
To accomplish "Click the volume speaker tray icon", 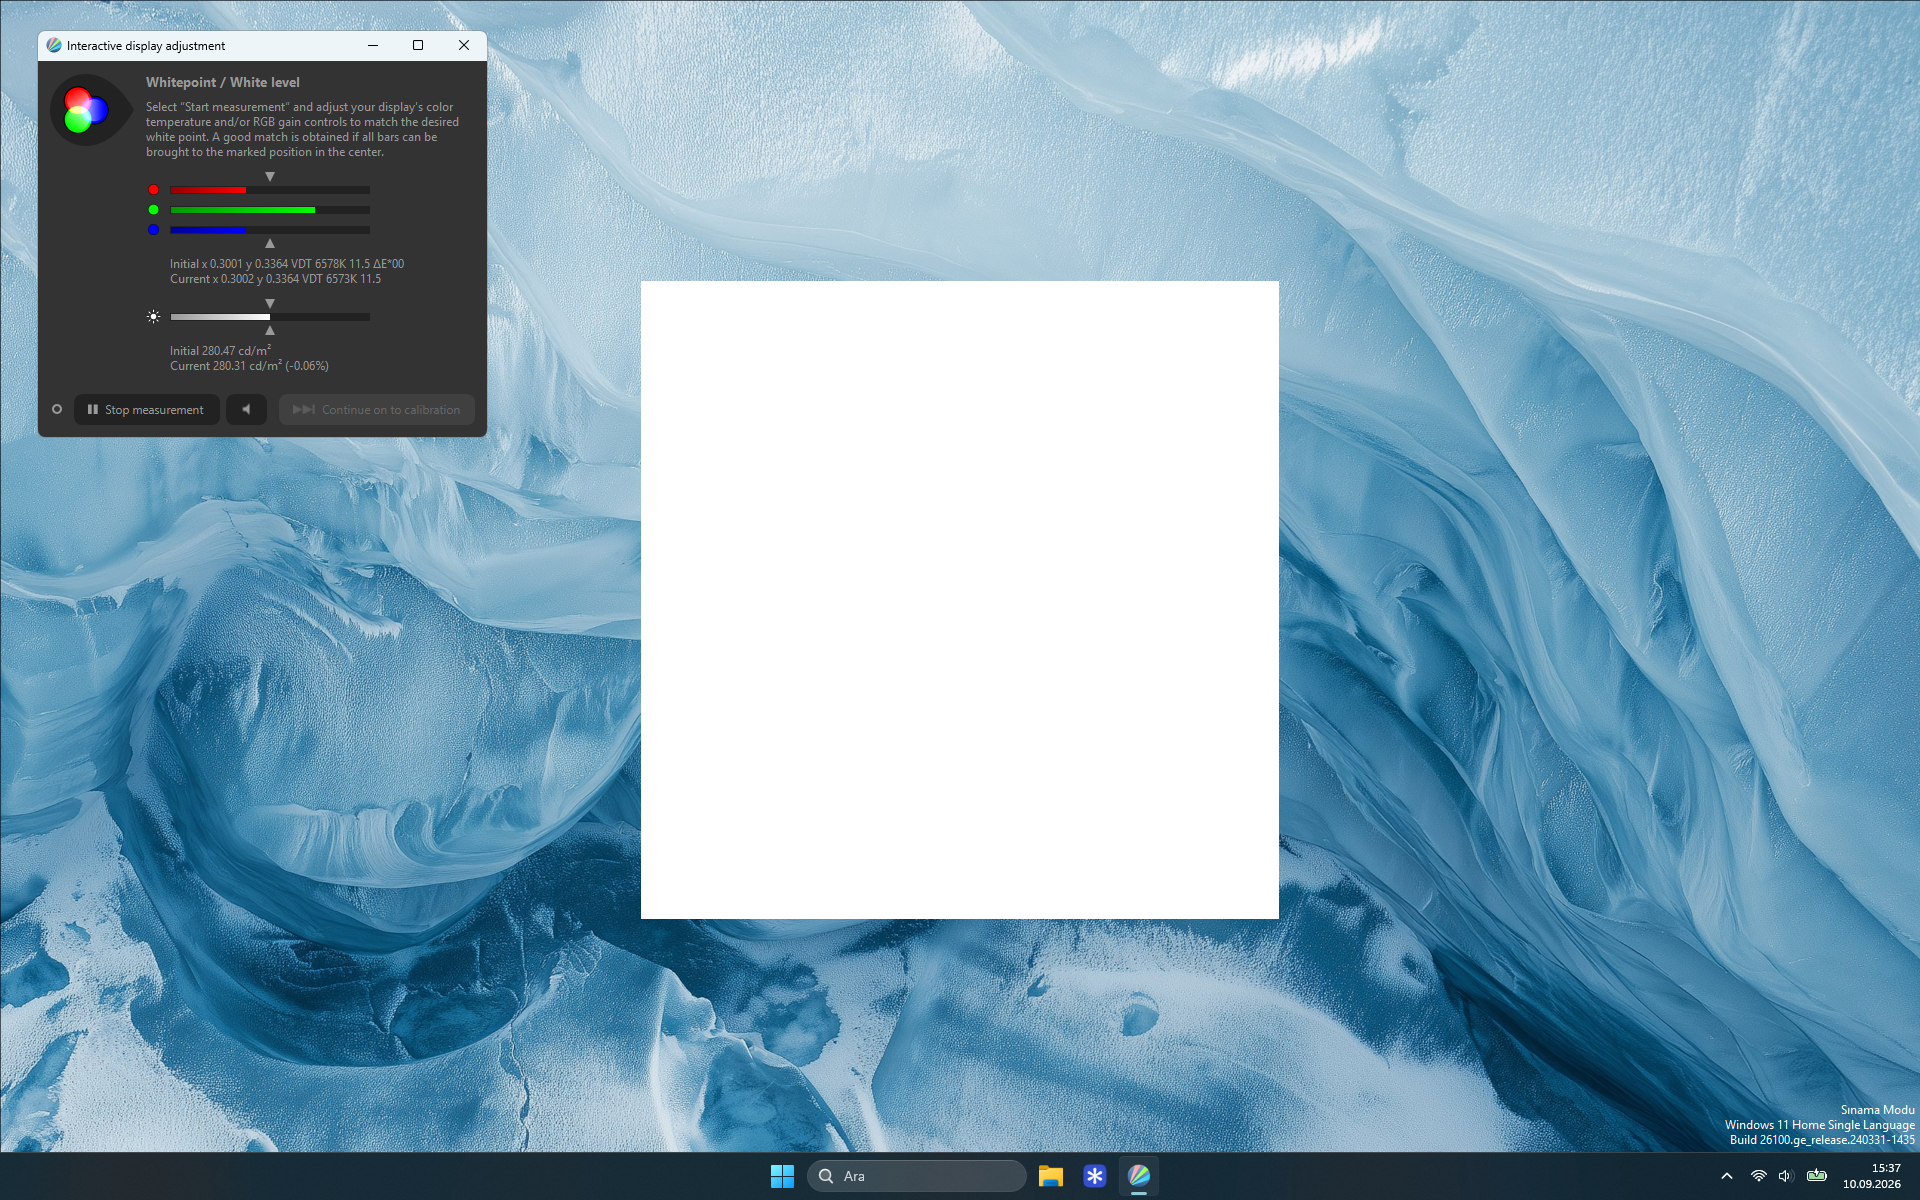I will (1786, 1176).
